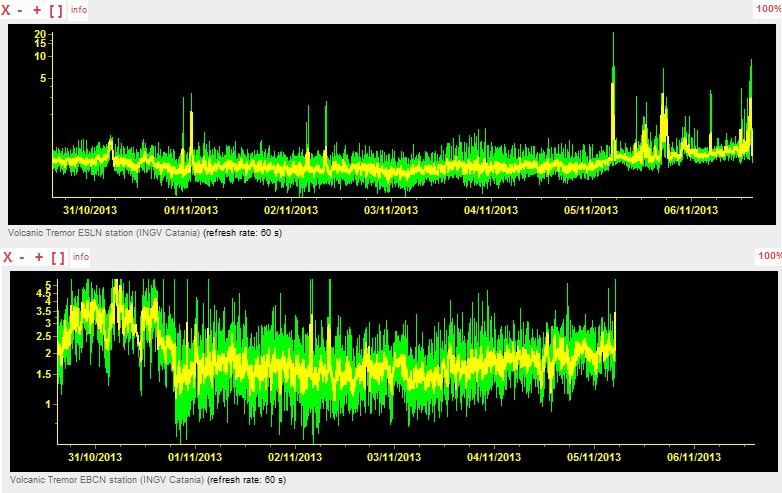
Task: Click the Volcanic Tremor ESLN station caption
Action: click(x=142, y=232)
